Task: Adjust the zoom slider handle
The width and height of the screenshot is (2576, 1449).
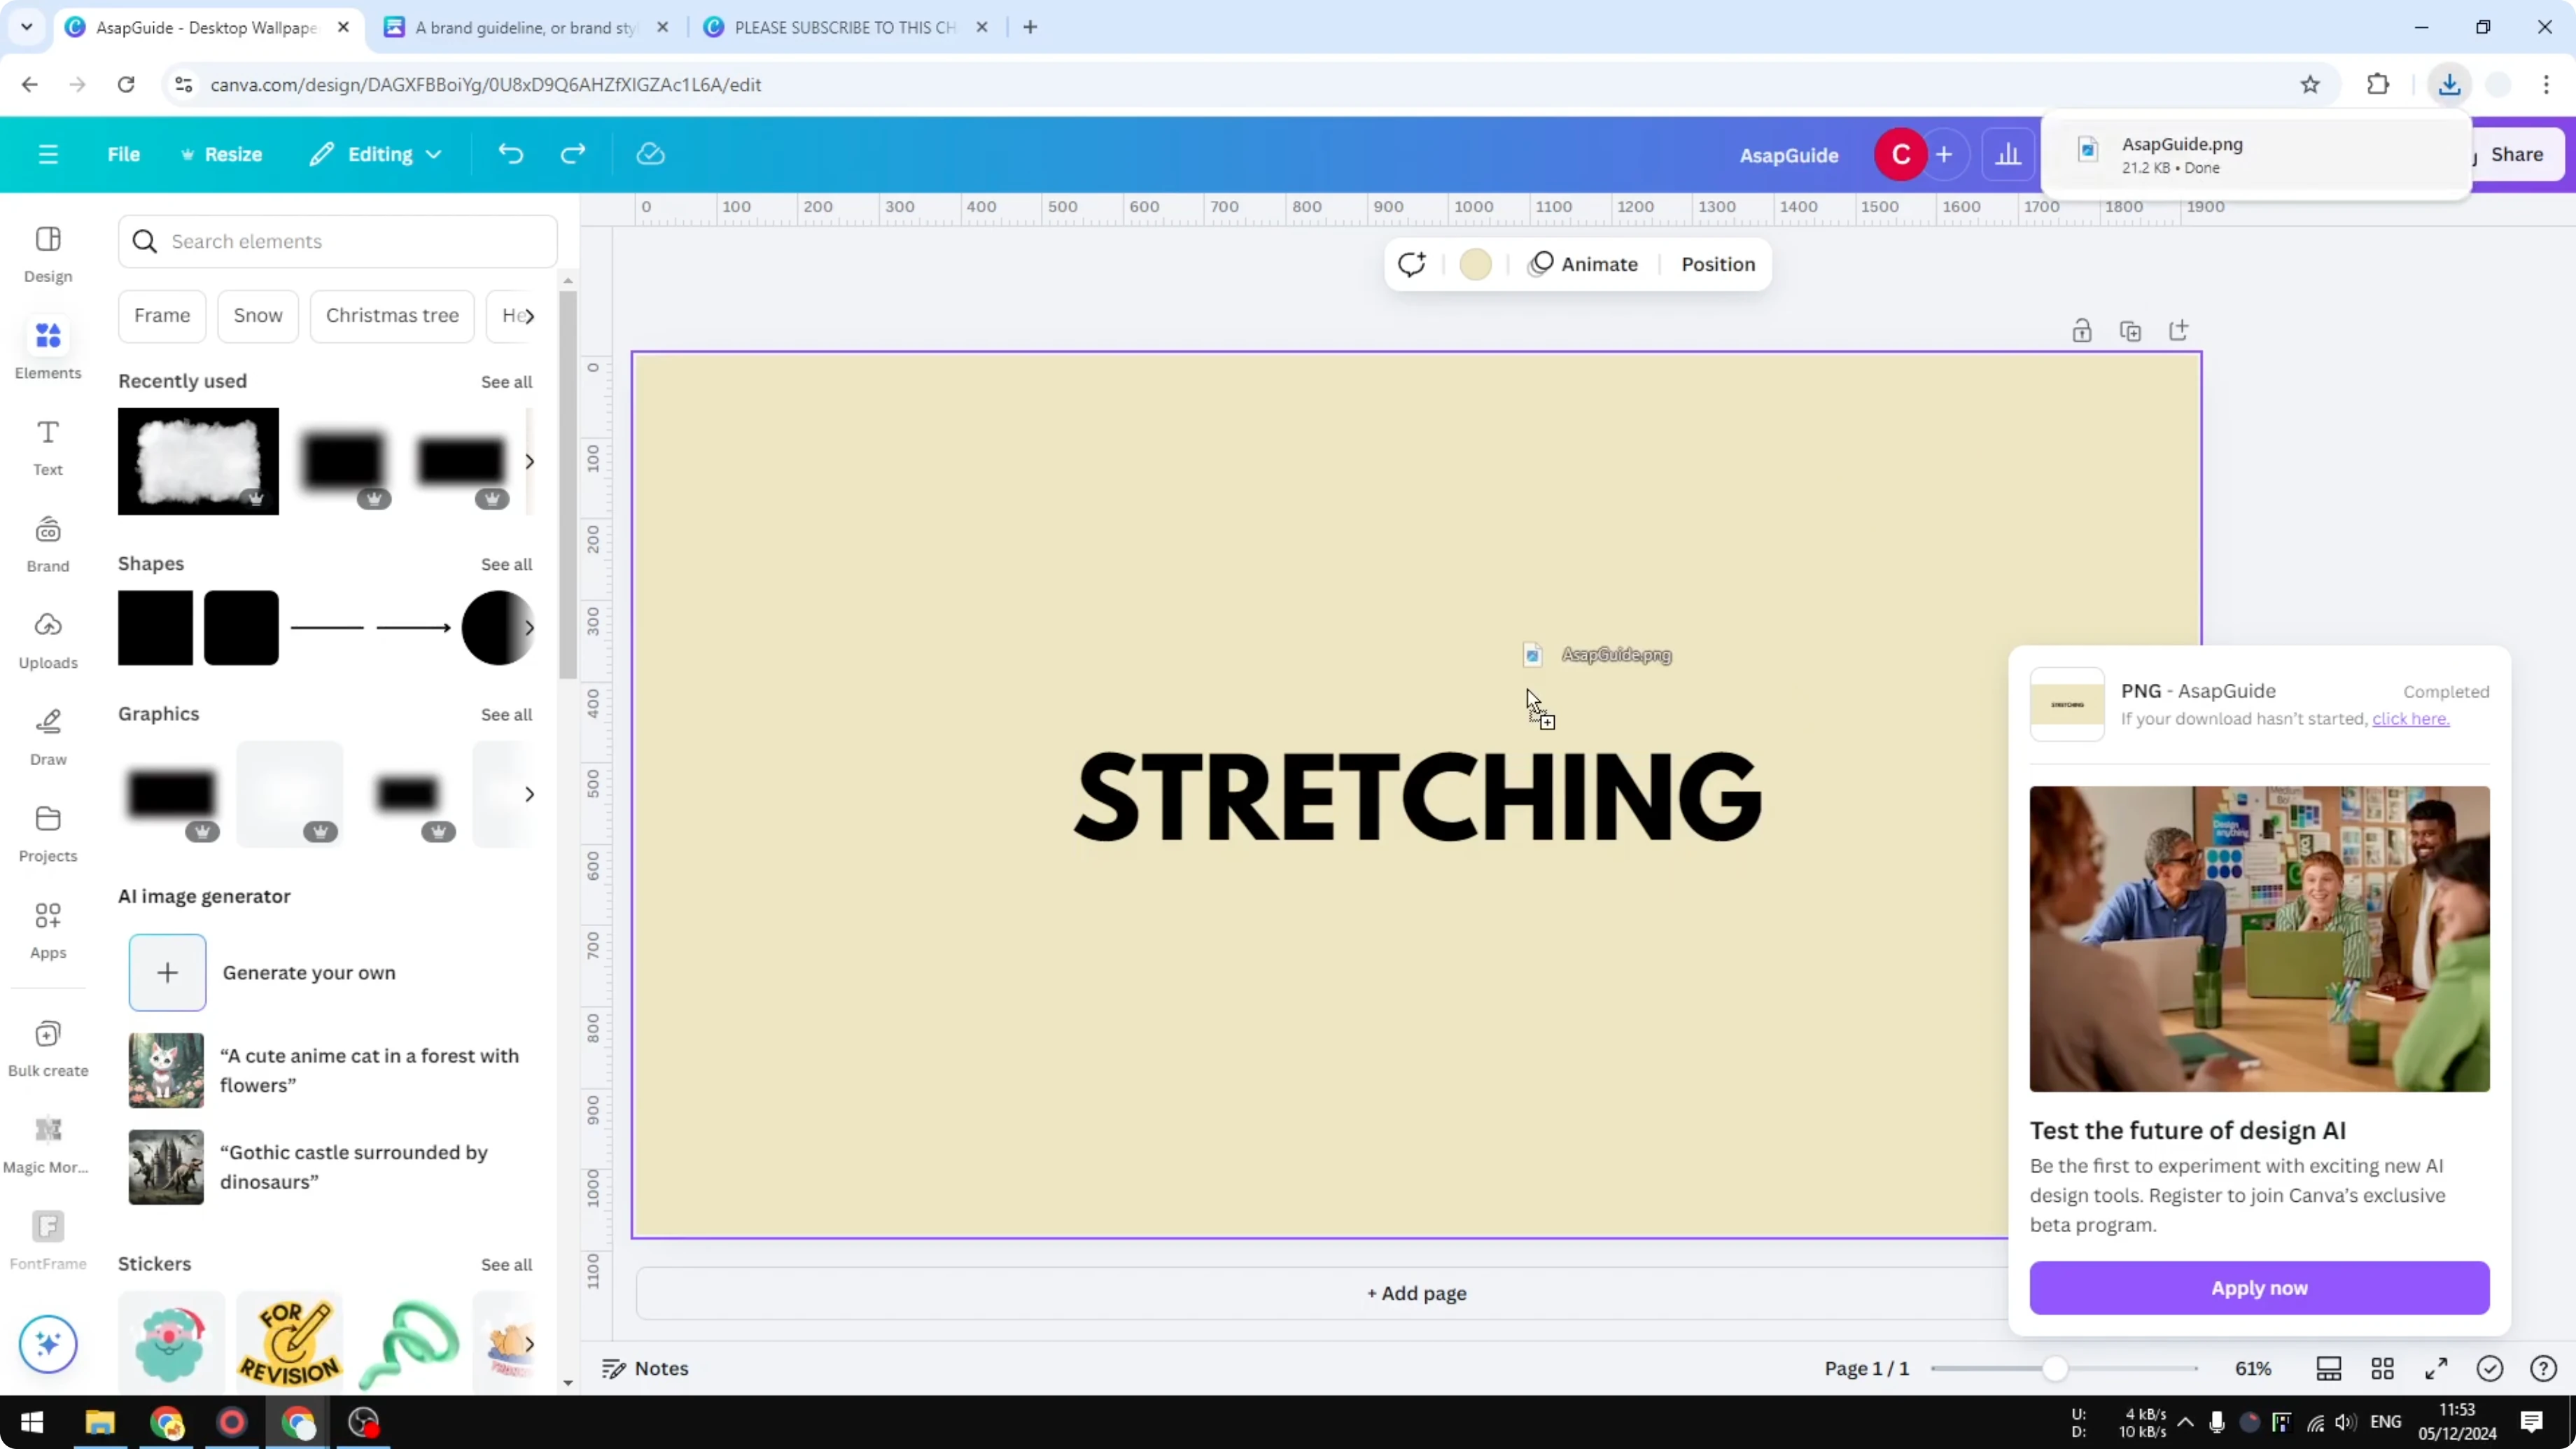Action: (x=2055, y=1368)
